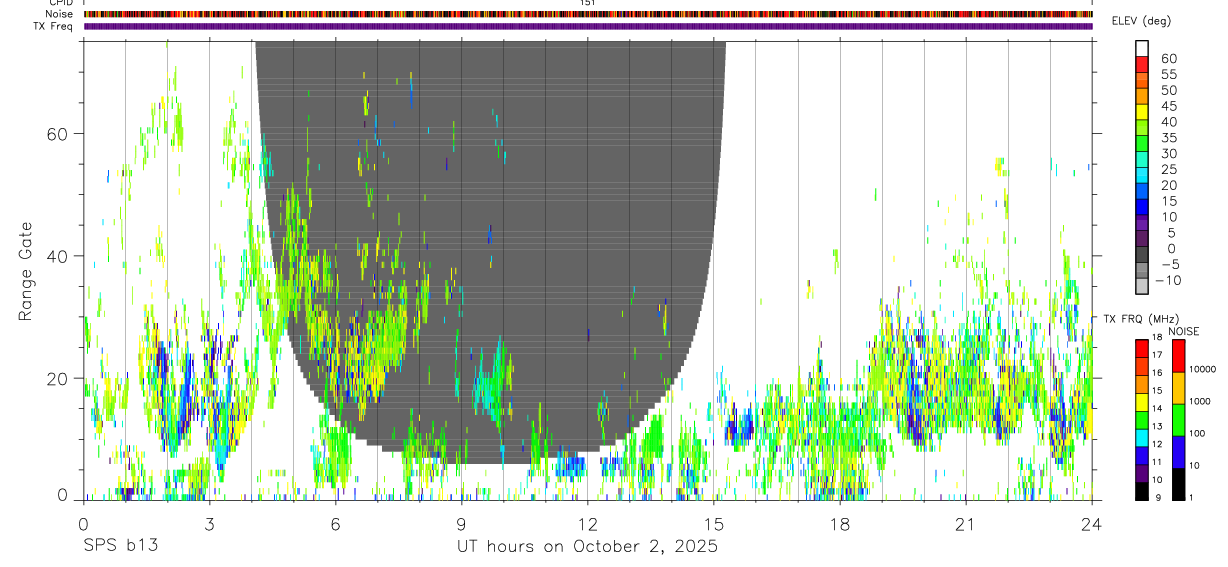Screen dimensions: 1228x567
Task: Click the x-axis tick label 9
Action: 462,523
